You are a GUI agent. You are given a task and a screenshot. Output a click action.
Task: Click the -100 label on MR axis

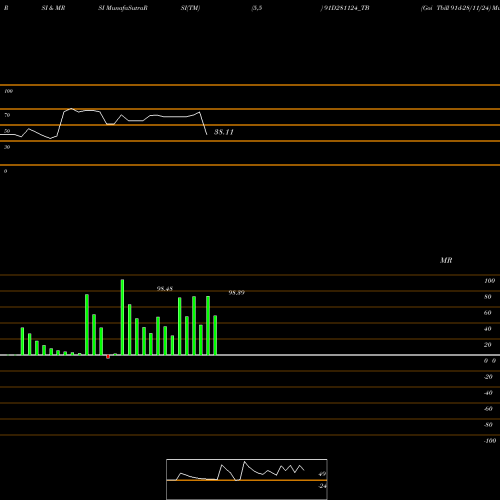(x=490, y=441)
